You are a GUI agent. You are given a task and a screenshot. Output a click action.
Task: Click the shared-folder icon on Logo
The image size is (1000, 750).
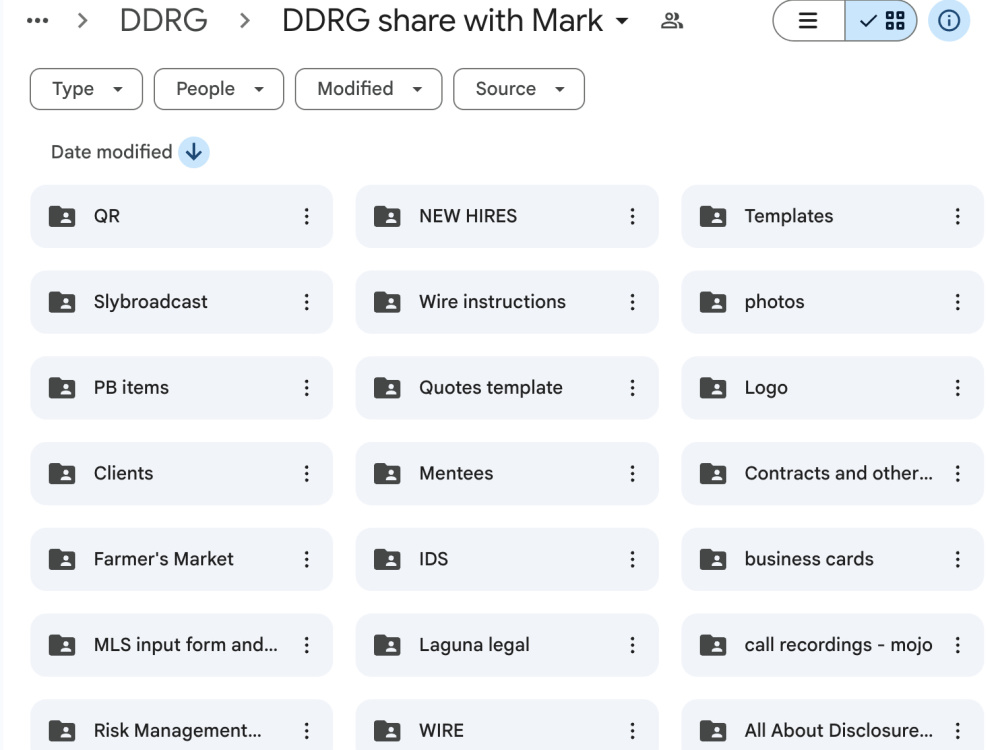tap(713, 388)
